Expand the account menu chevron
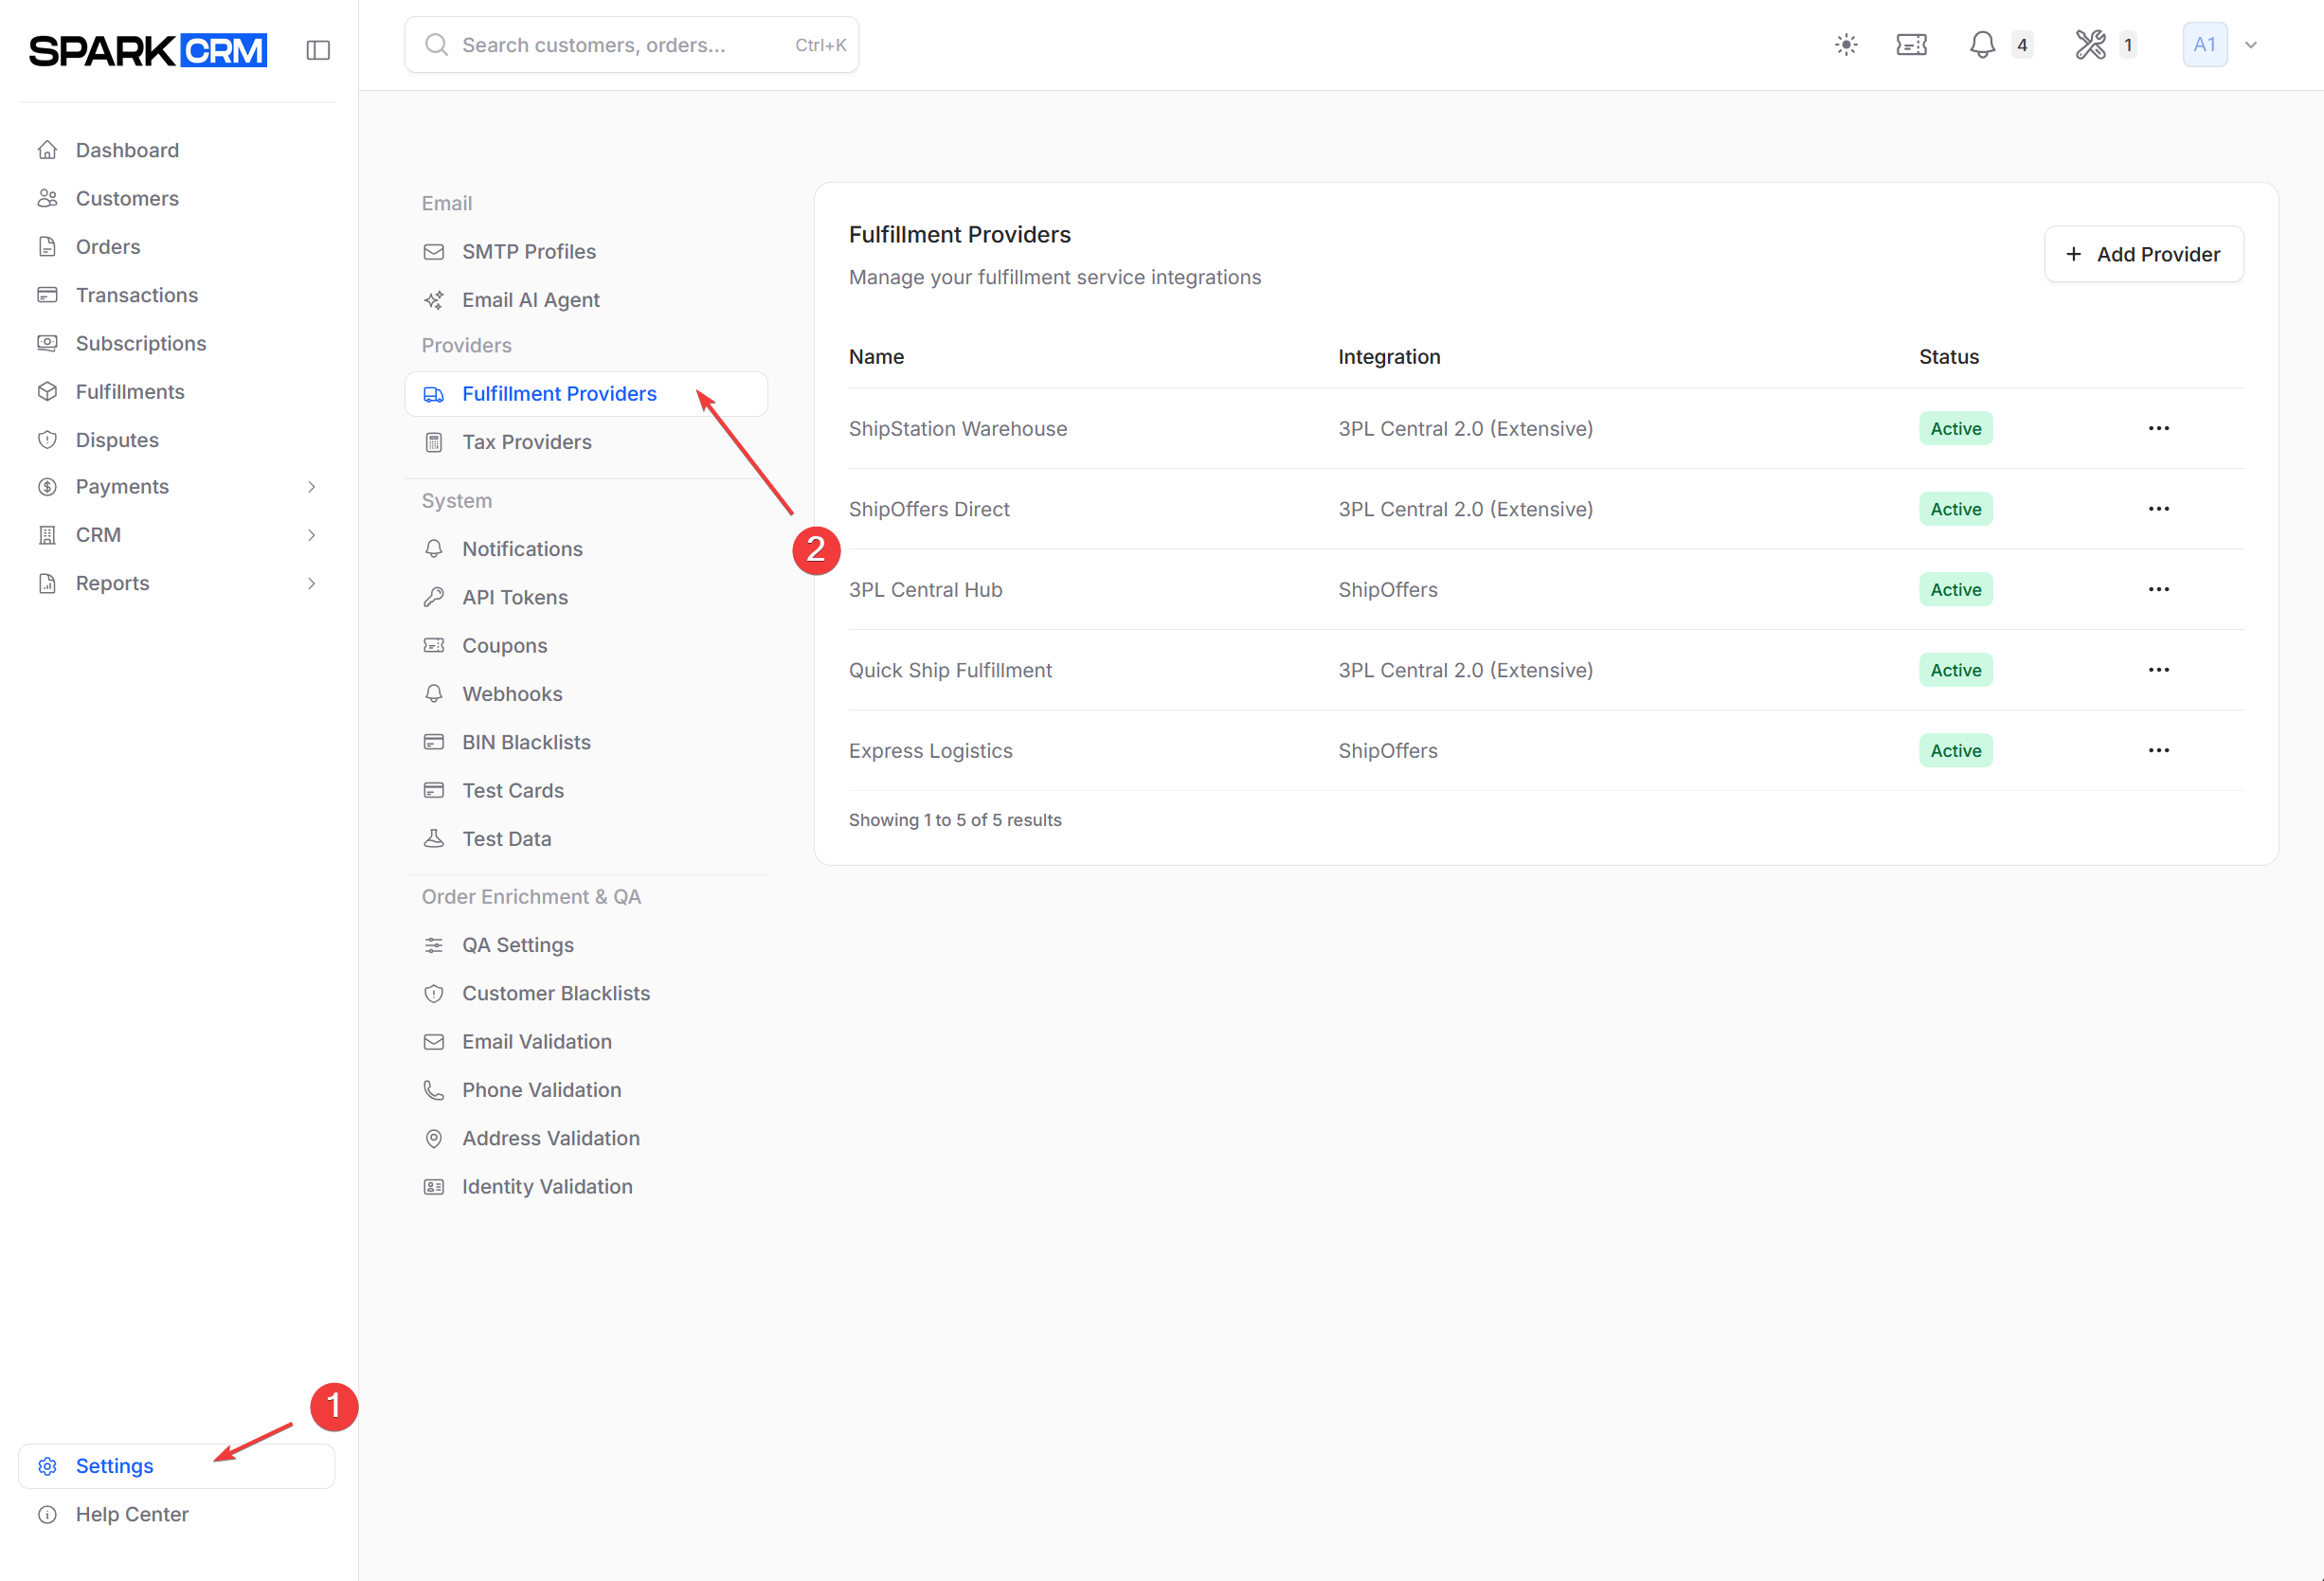The height and width of the screenshot is (1581, 2324). [2250, 45]
